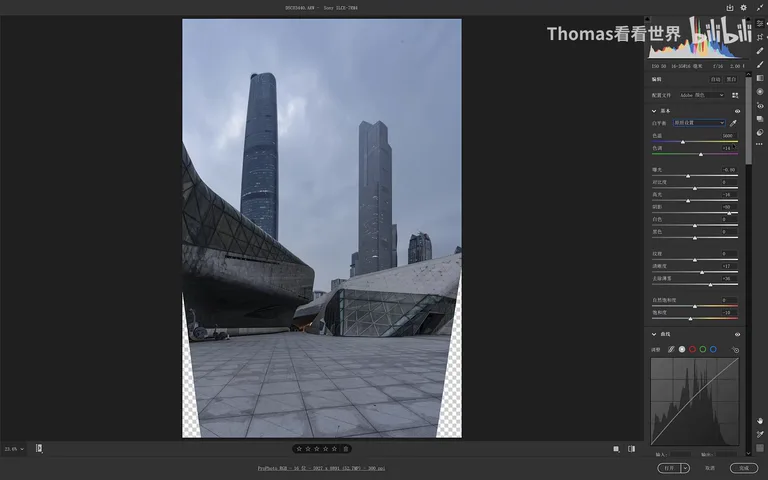This screenshot has width=768, height=480.
Task: Click the Dehaze slider handle
Action: pyautogui.click(x=710, y=285)
